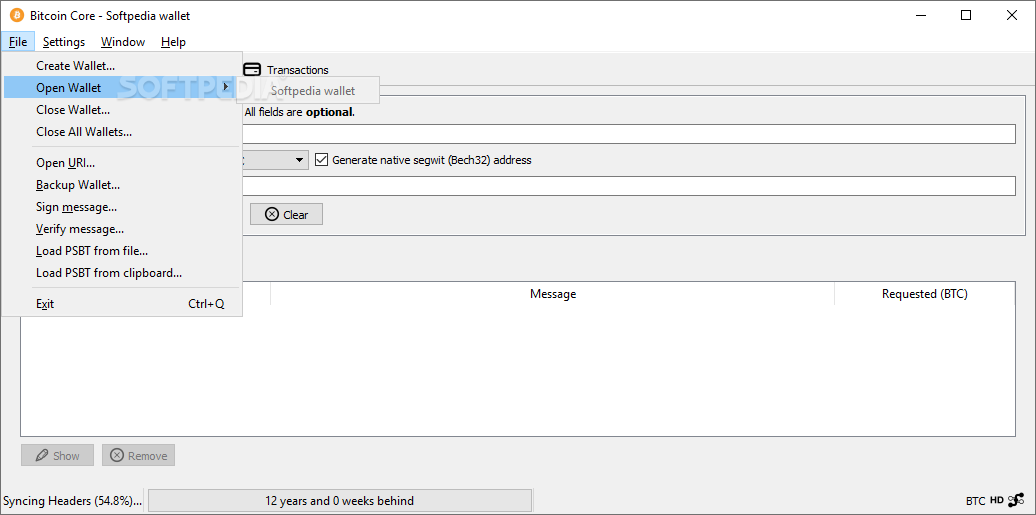Click into the Message input field
Image resolution: width=1036 pixels, height=515 pixels.
pos(628,186)
